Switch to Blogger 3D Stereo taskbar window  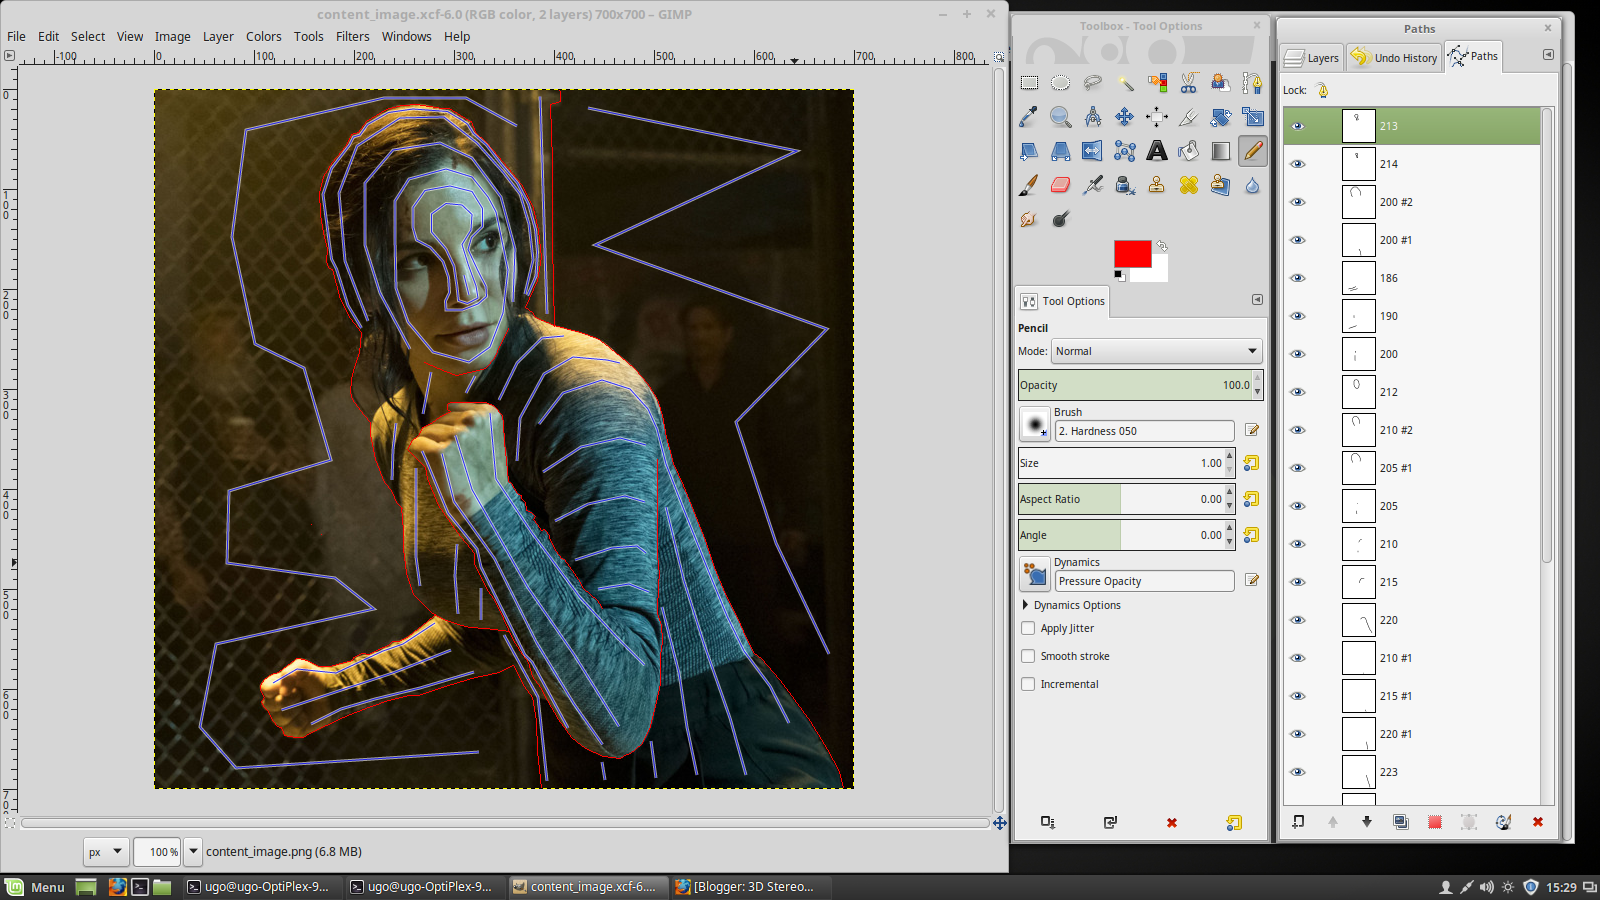(x=745, y=887)
